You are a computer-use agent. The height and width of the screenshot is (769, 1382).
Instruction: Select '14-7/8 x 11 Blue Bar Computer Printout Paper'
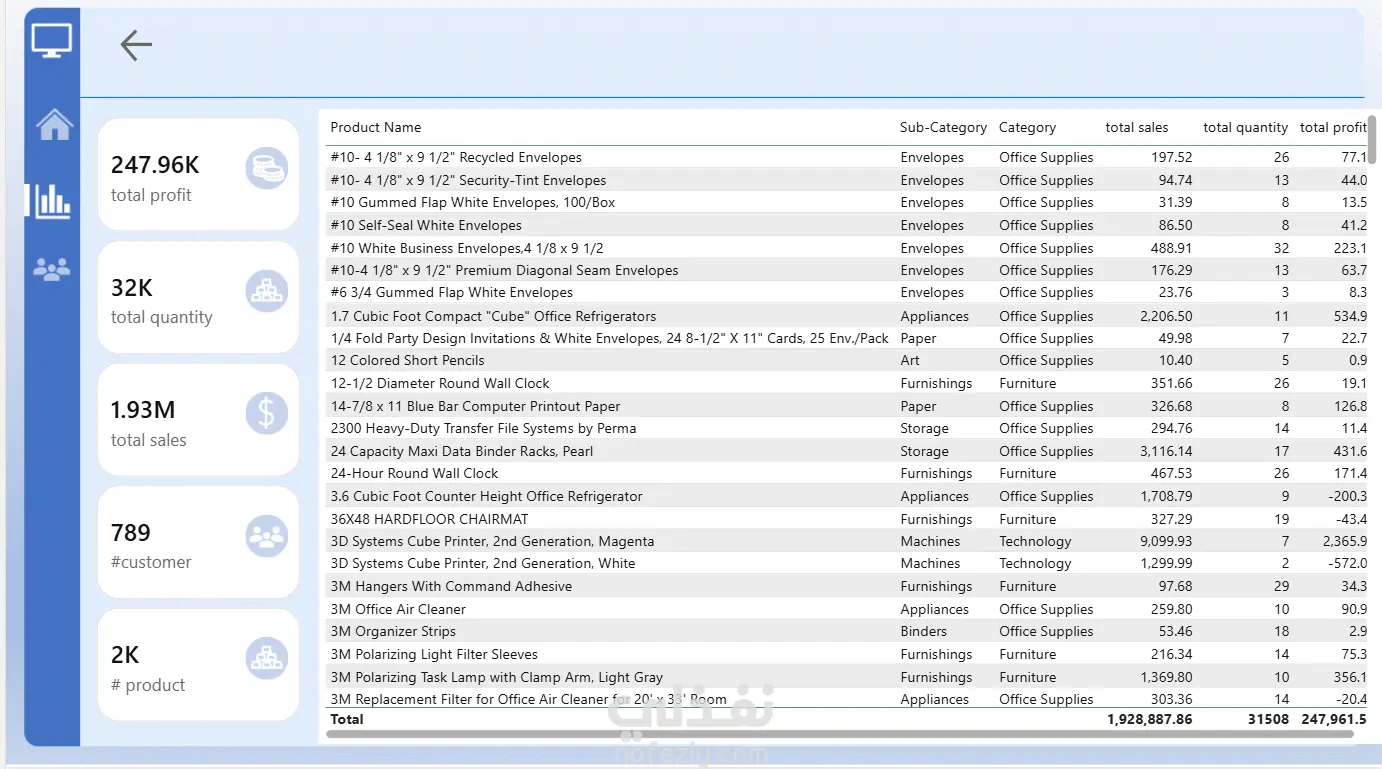click(848, 406)
